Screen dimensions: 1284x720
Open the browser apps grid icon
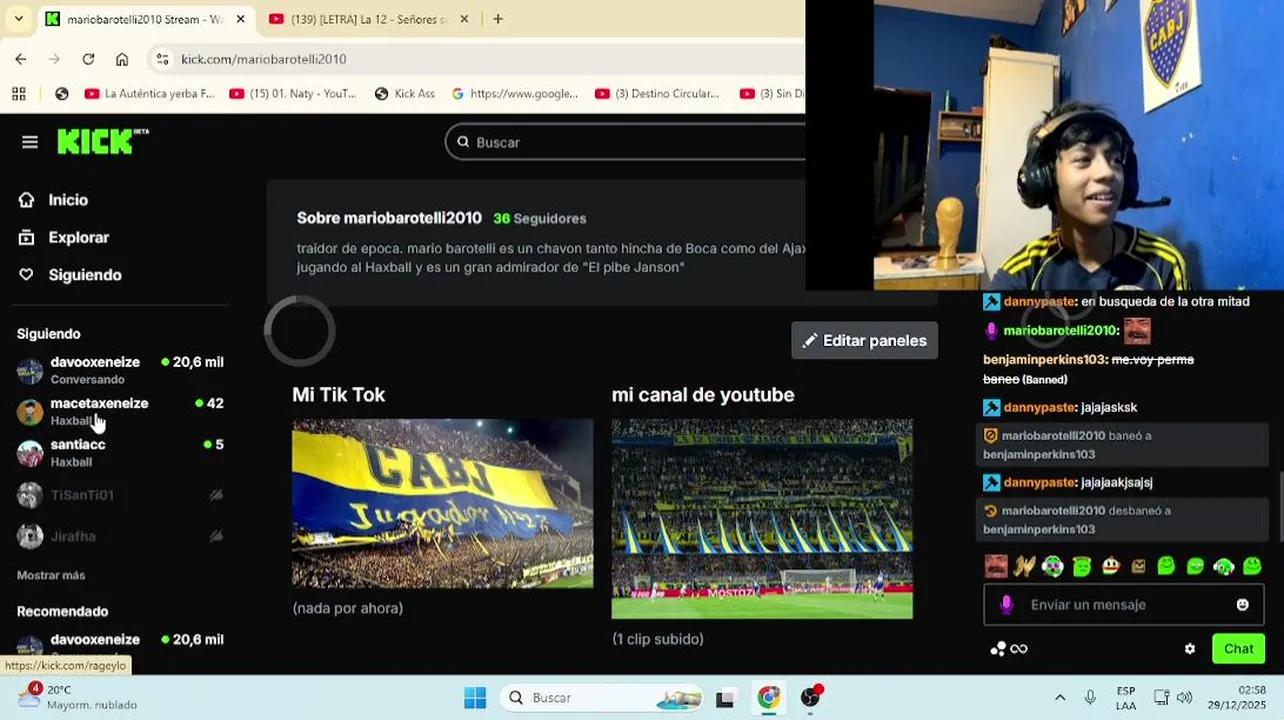click(x=18, y=93)
